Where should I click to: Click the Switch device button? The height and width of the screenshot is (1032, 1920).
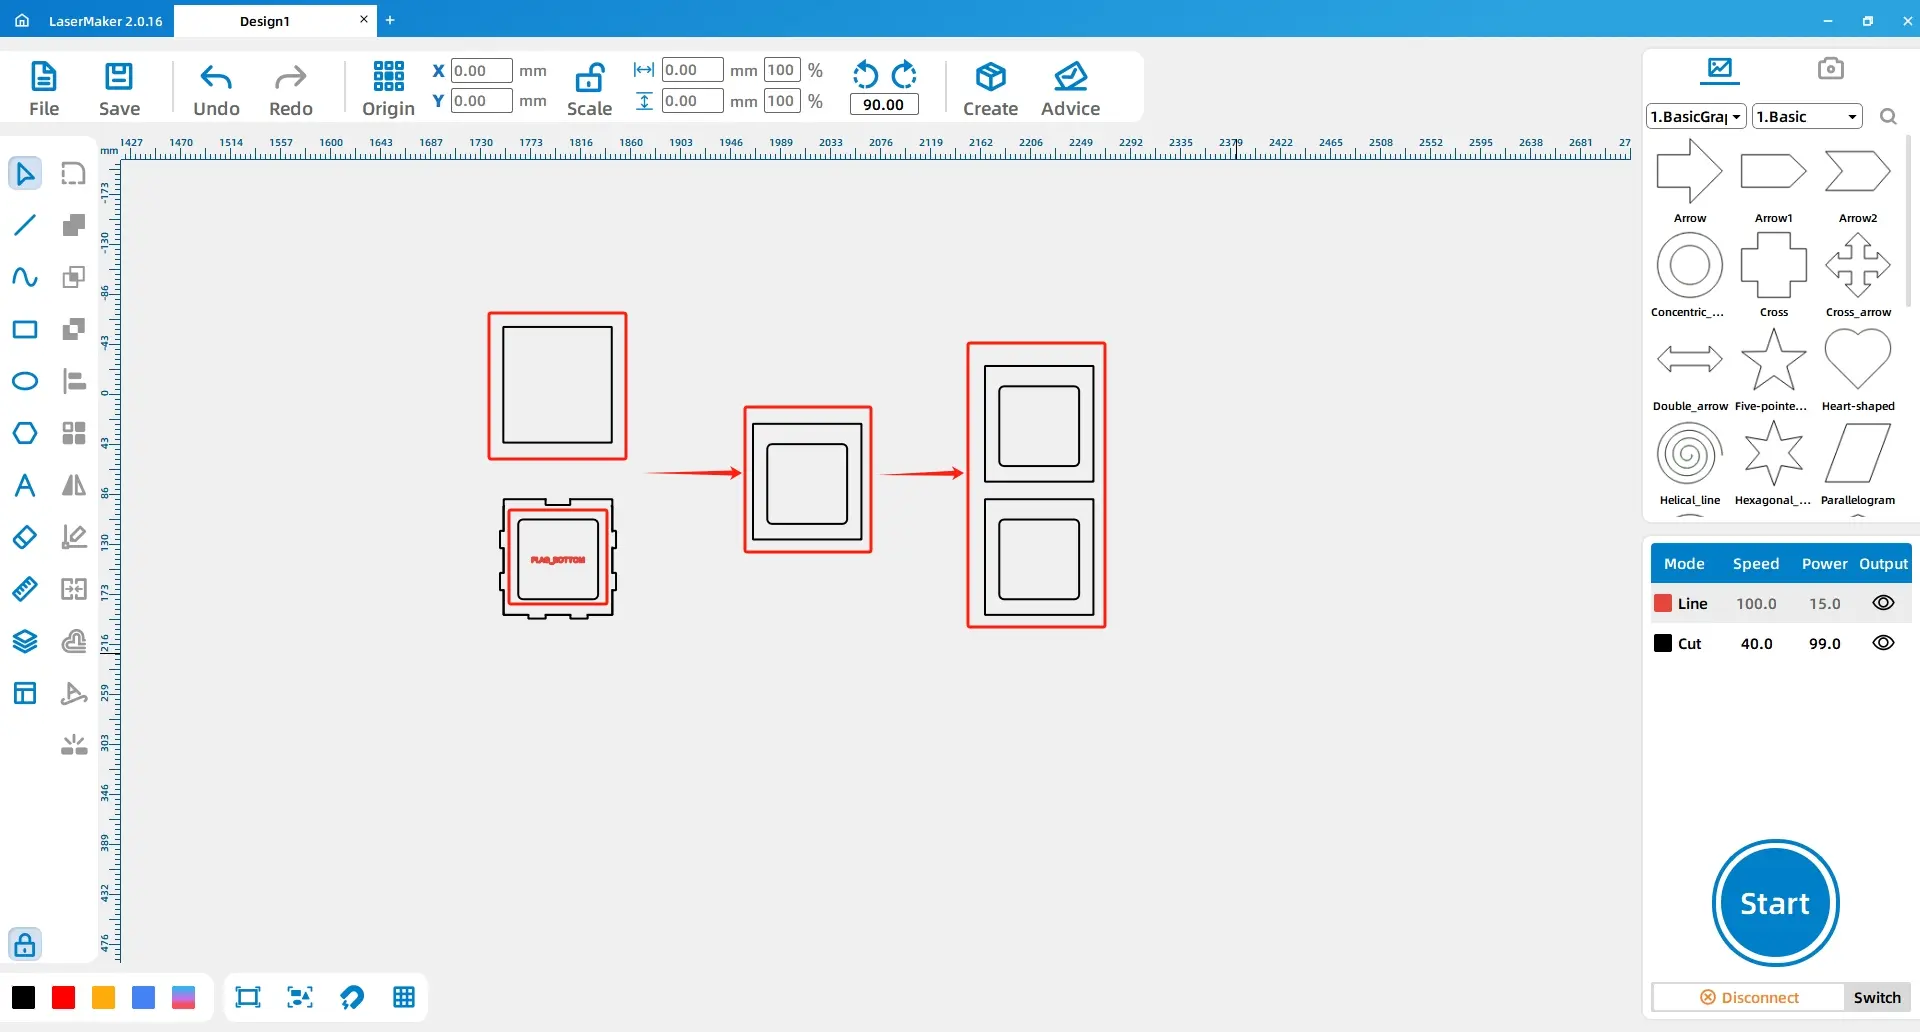click(x=1877, y=997)
